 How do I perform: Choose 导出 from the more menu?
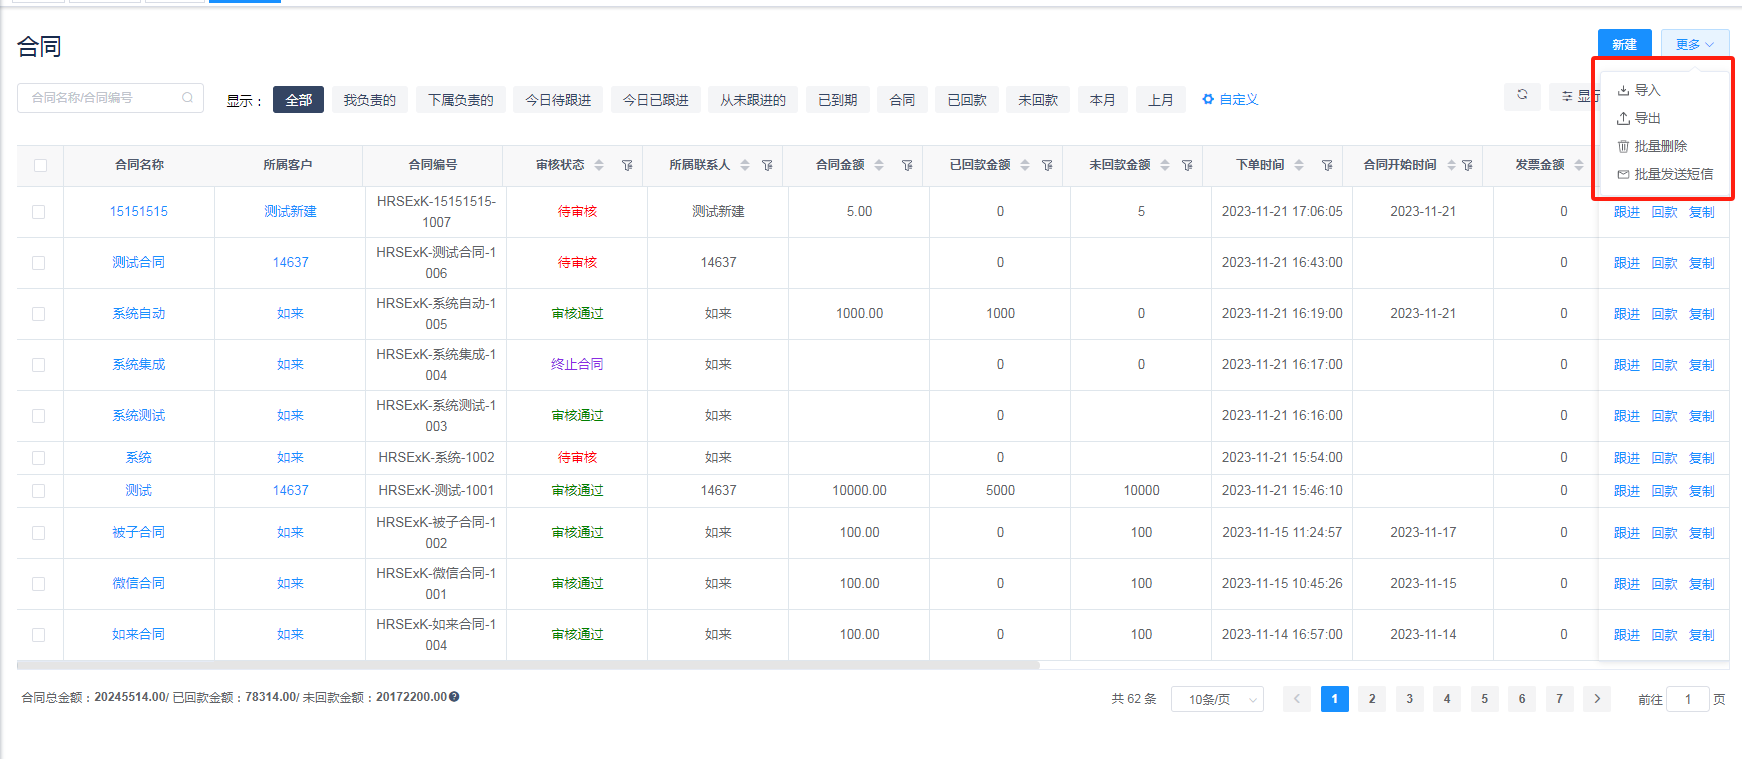pos(1646,118)
